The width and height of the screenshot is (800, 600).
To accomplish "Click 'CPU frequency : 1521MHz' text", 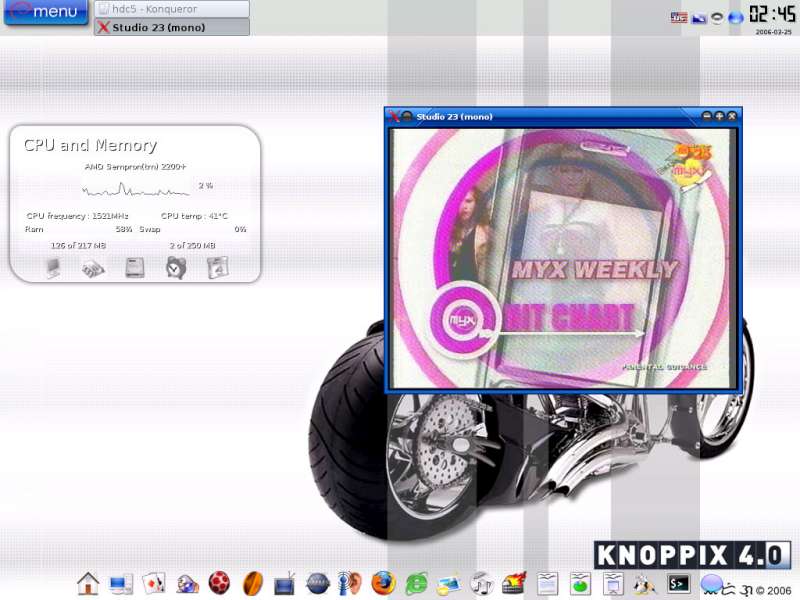I will 78,216.
